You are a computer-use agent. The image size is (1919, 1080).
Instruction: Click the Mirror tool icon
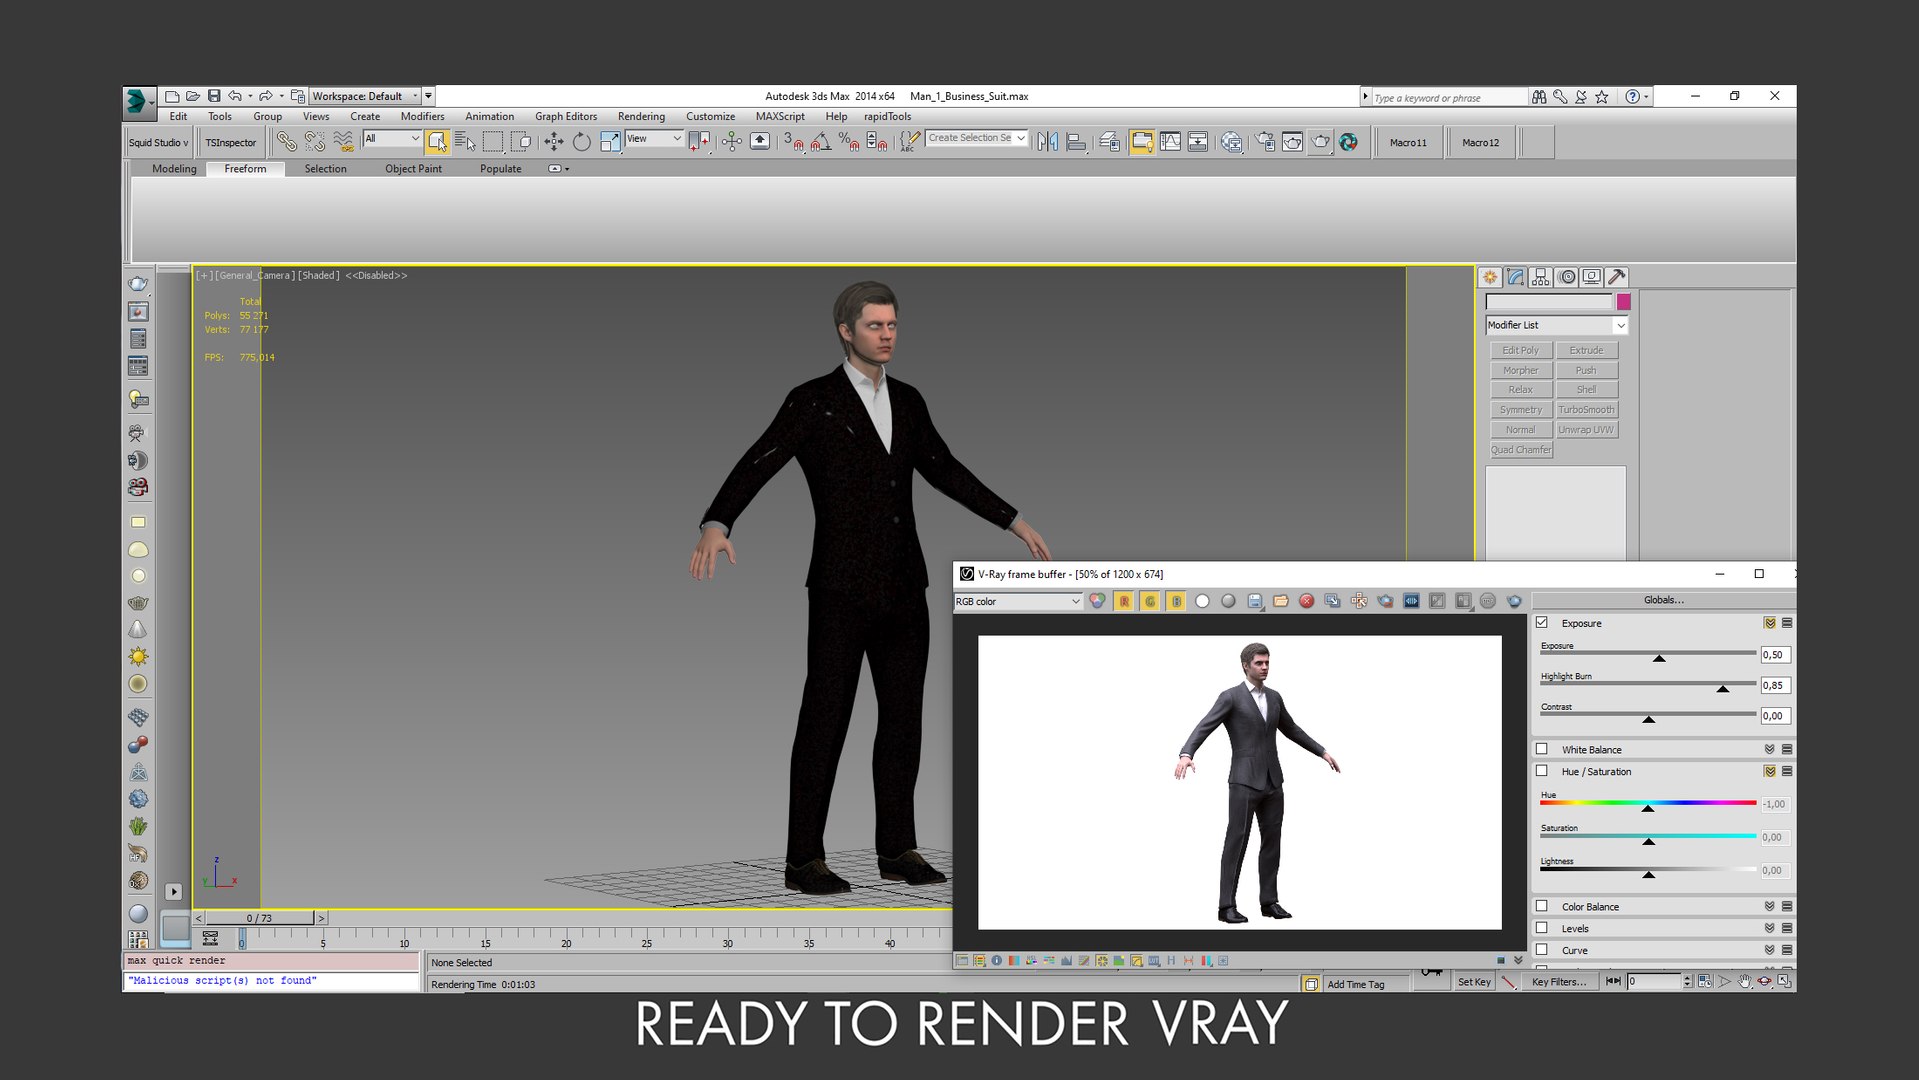[1048, 142]
